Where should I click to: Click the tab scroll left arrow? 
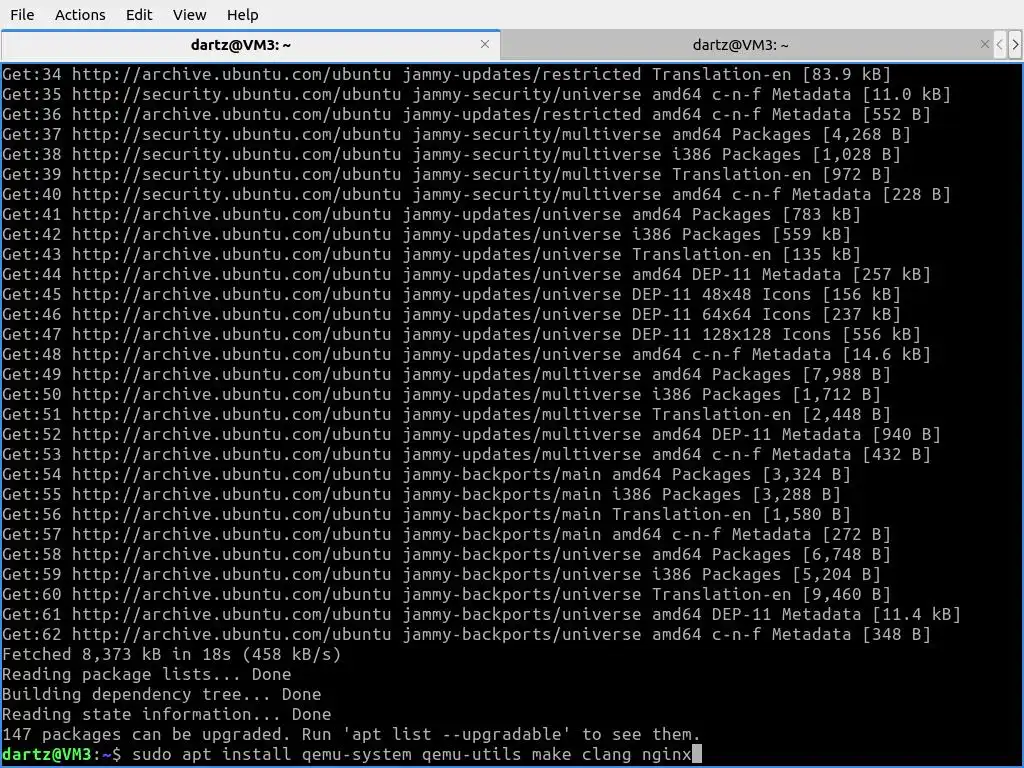[x=1000, y=44]
